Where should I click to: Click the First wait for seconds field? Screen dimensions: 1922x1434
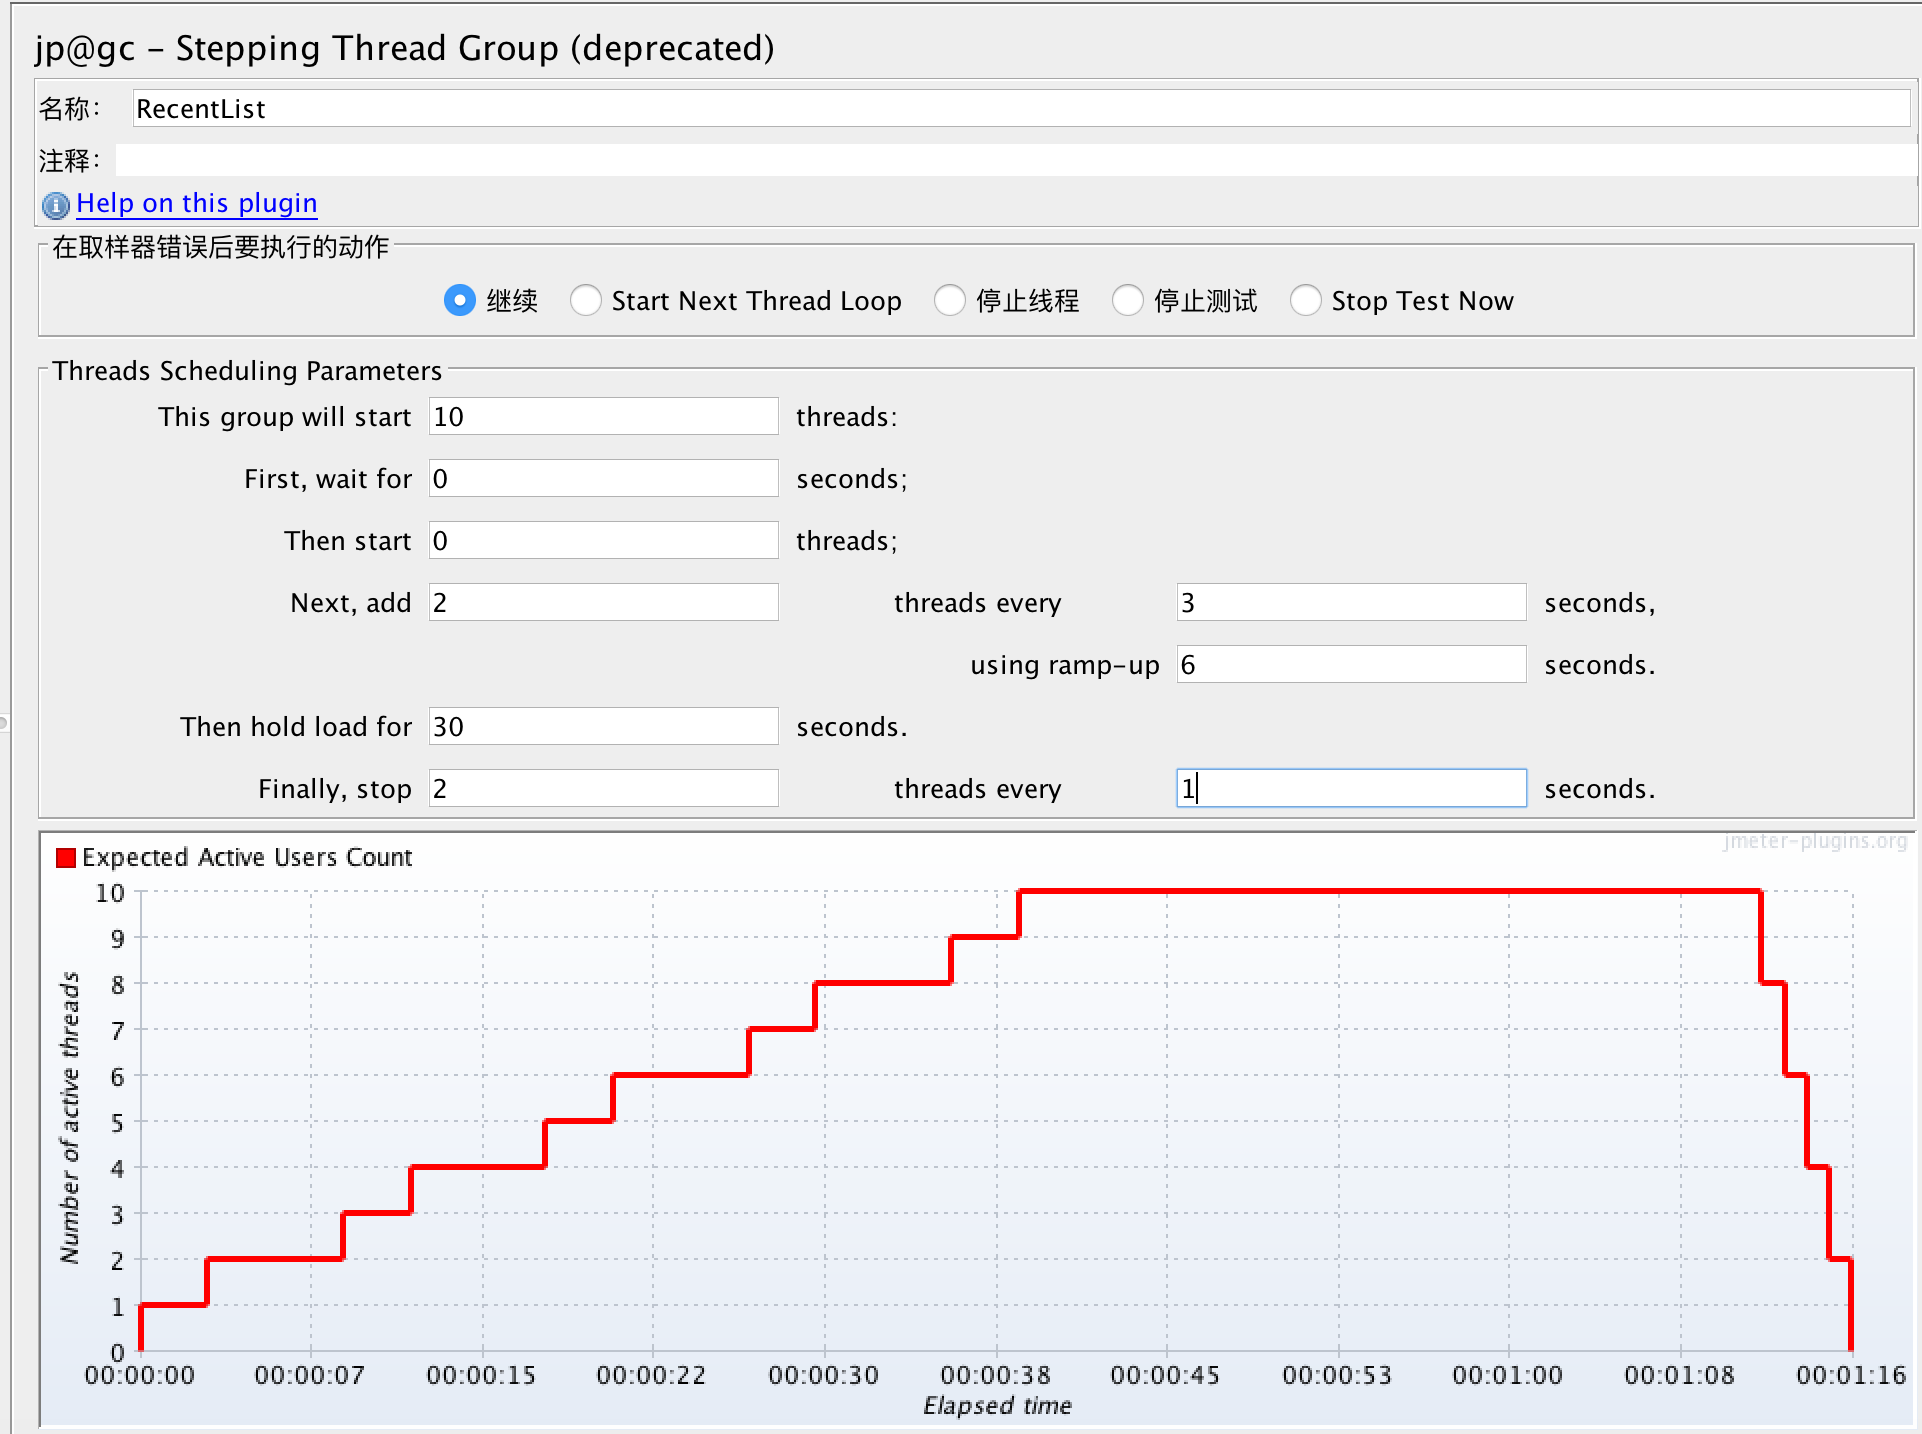[x=600, y=478]
